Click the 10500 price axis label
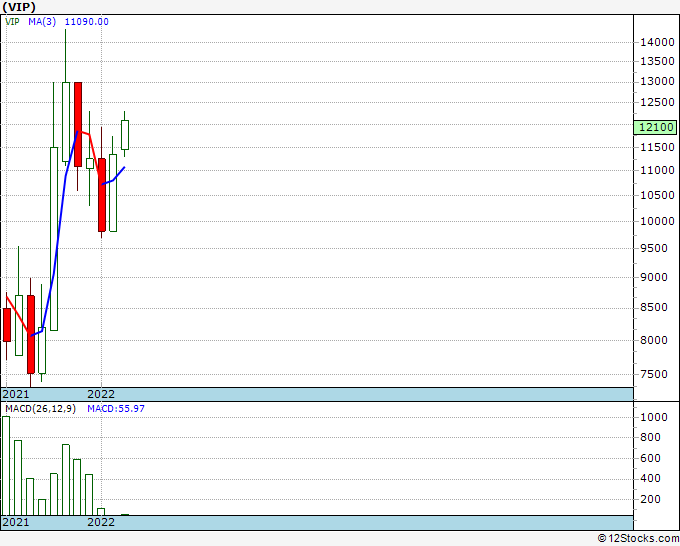680x546 pixels. pos(657,196)
